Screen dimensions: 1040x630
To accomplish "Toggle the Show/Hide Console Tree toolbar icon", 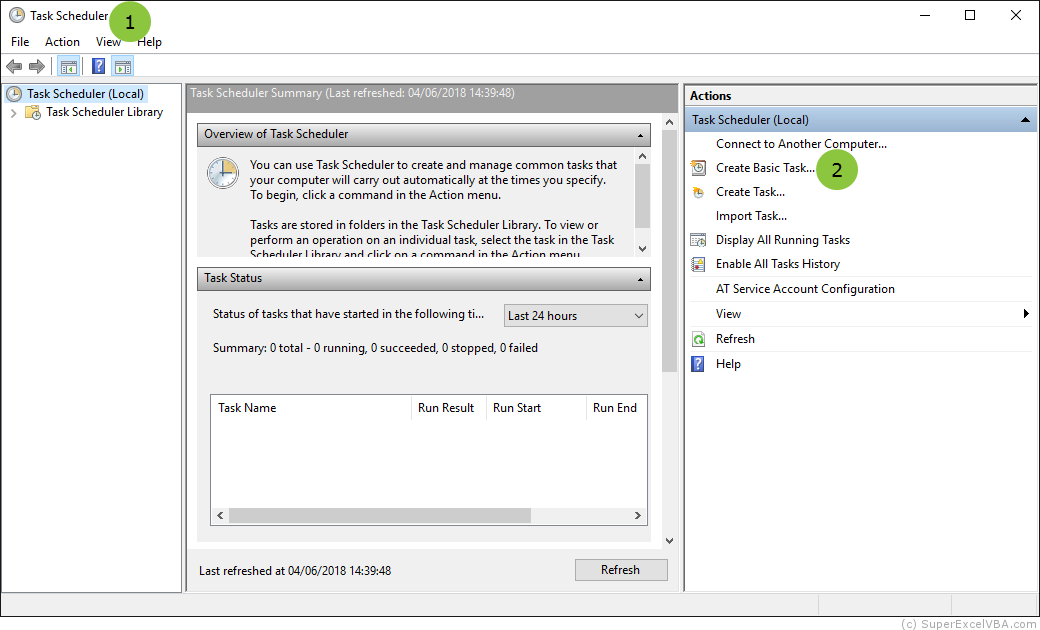I will click(x=68, y=66).
